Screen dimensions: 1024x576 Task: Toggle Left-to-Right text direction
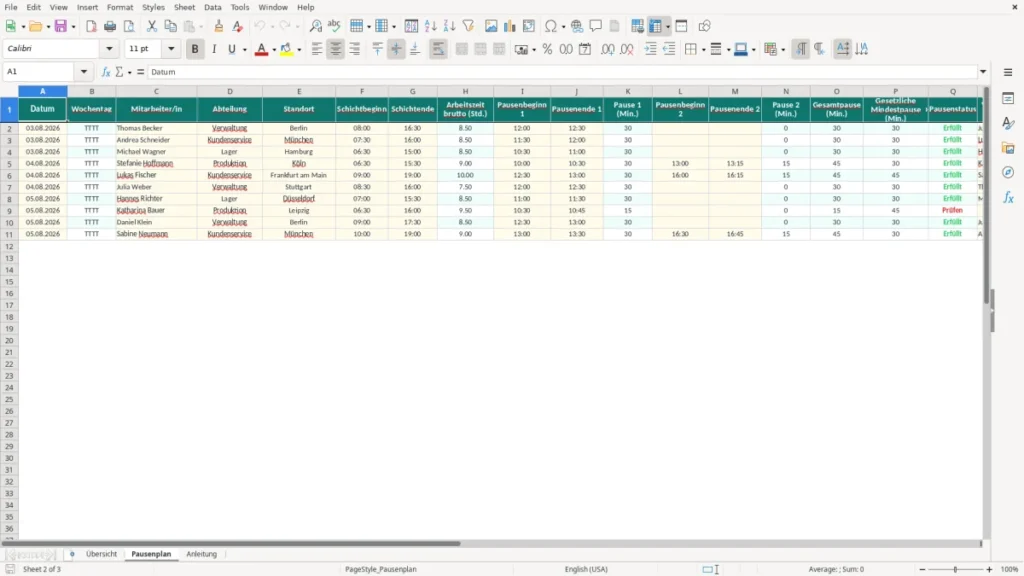tap(801, 49)
